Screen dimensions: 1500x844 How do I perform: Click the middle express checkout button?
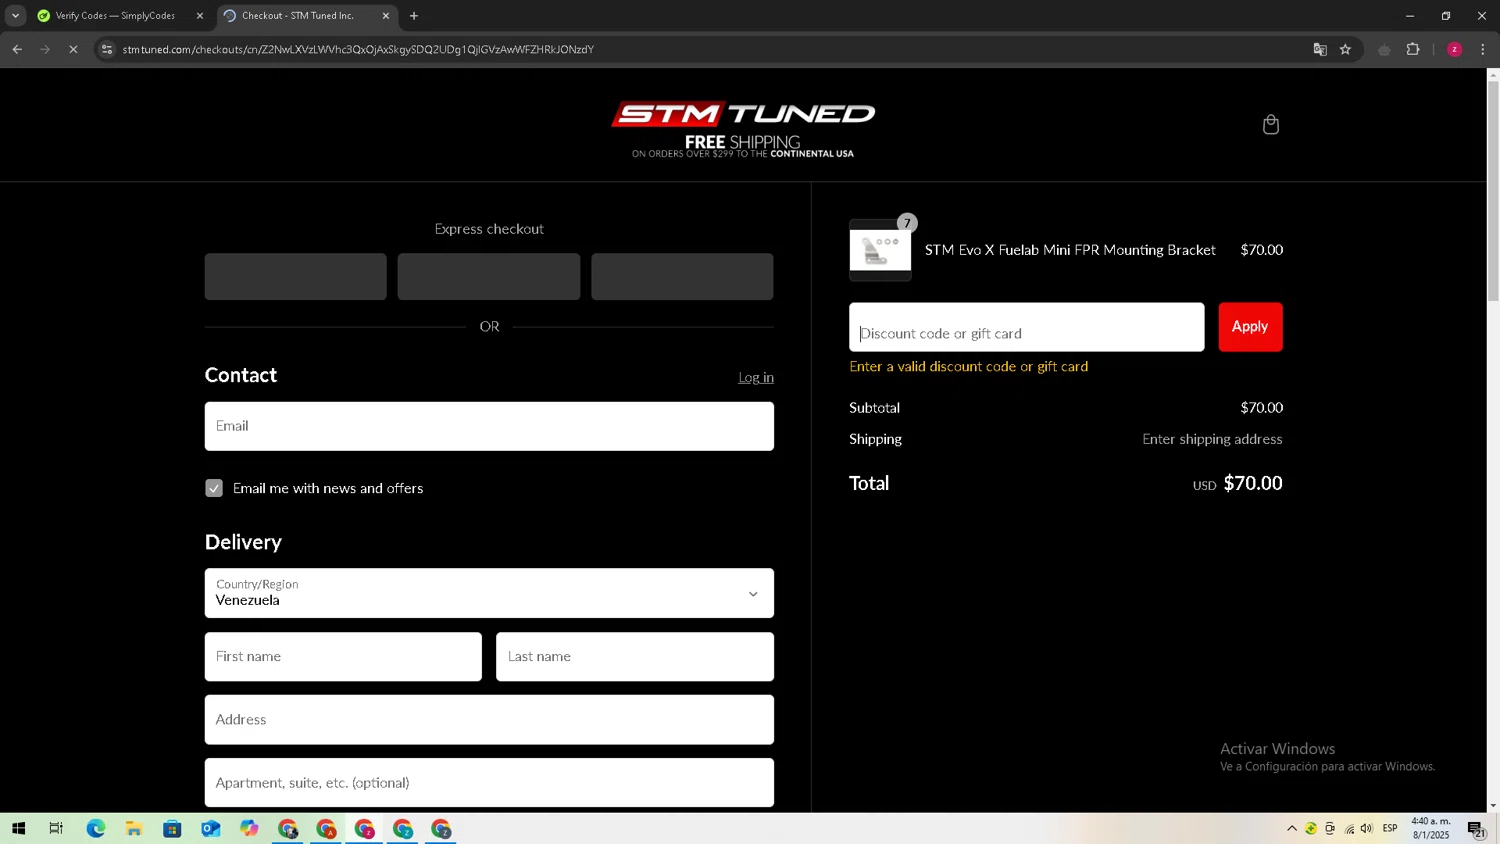click(x=489, y=276)
